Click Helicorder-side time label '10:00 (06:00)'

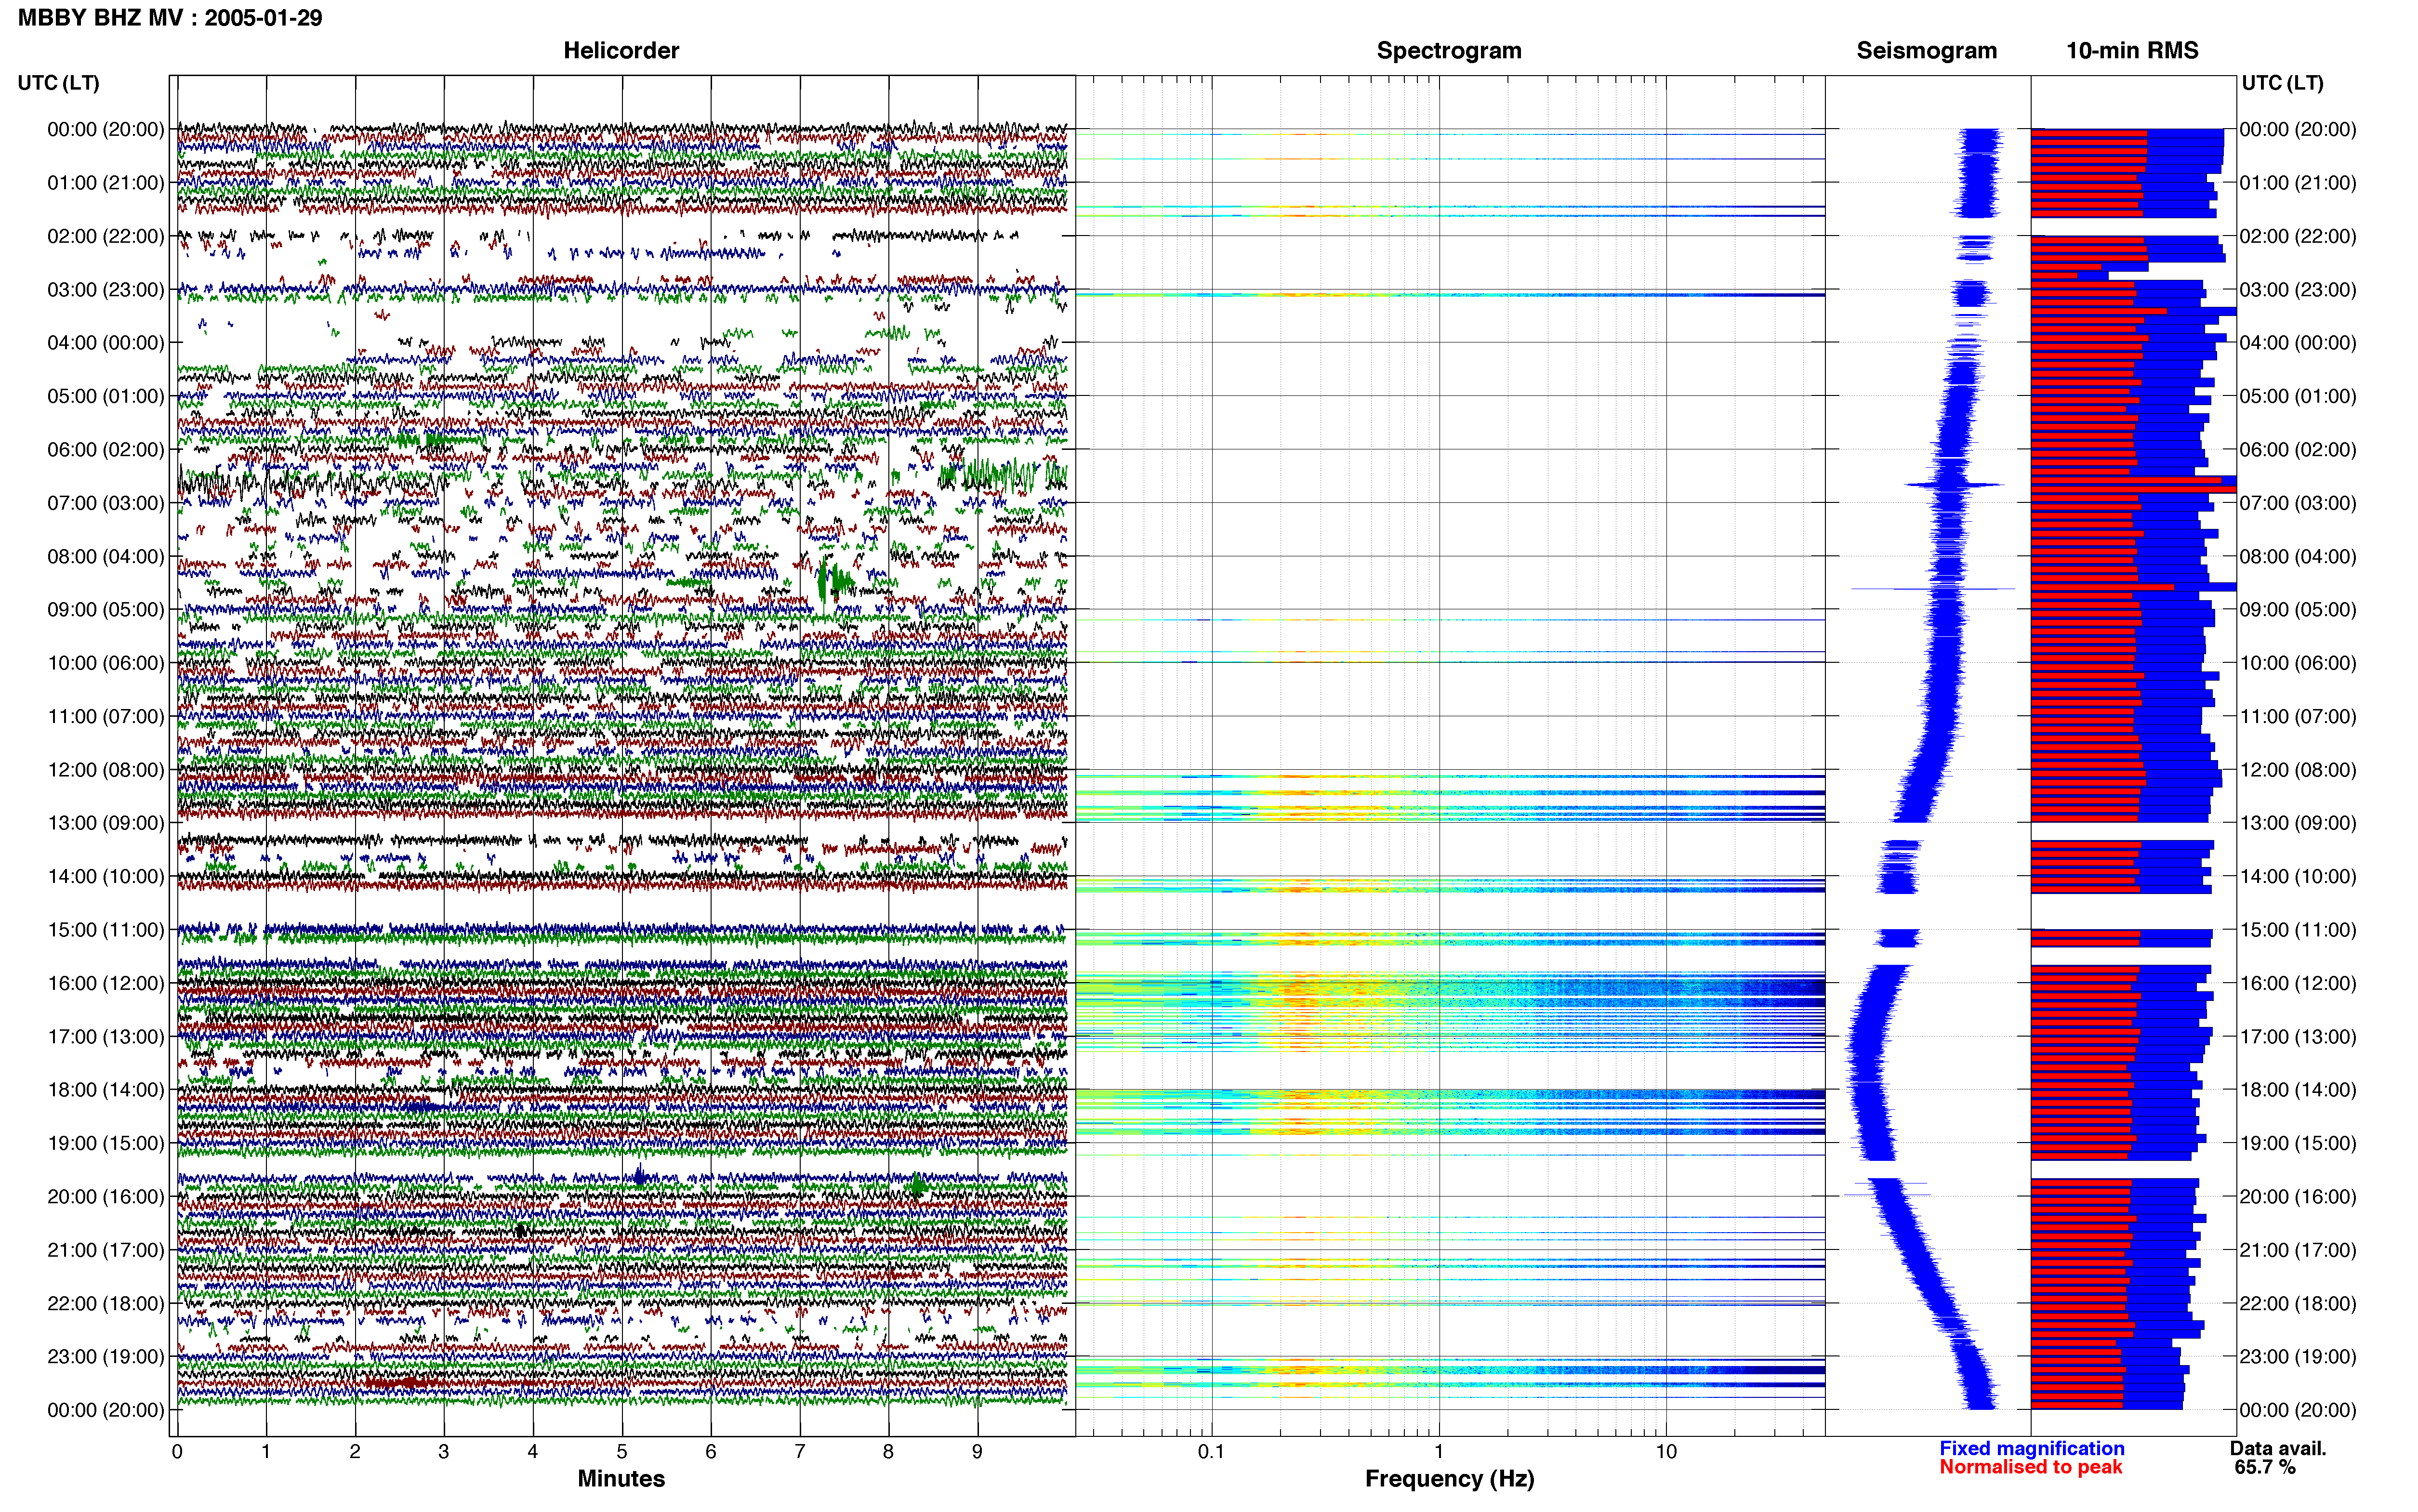point(106,663)
